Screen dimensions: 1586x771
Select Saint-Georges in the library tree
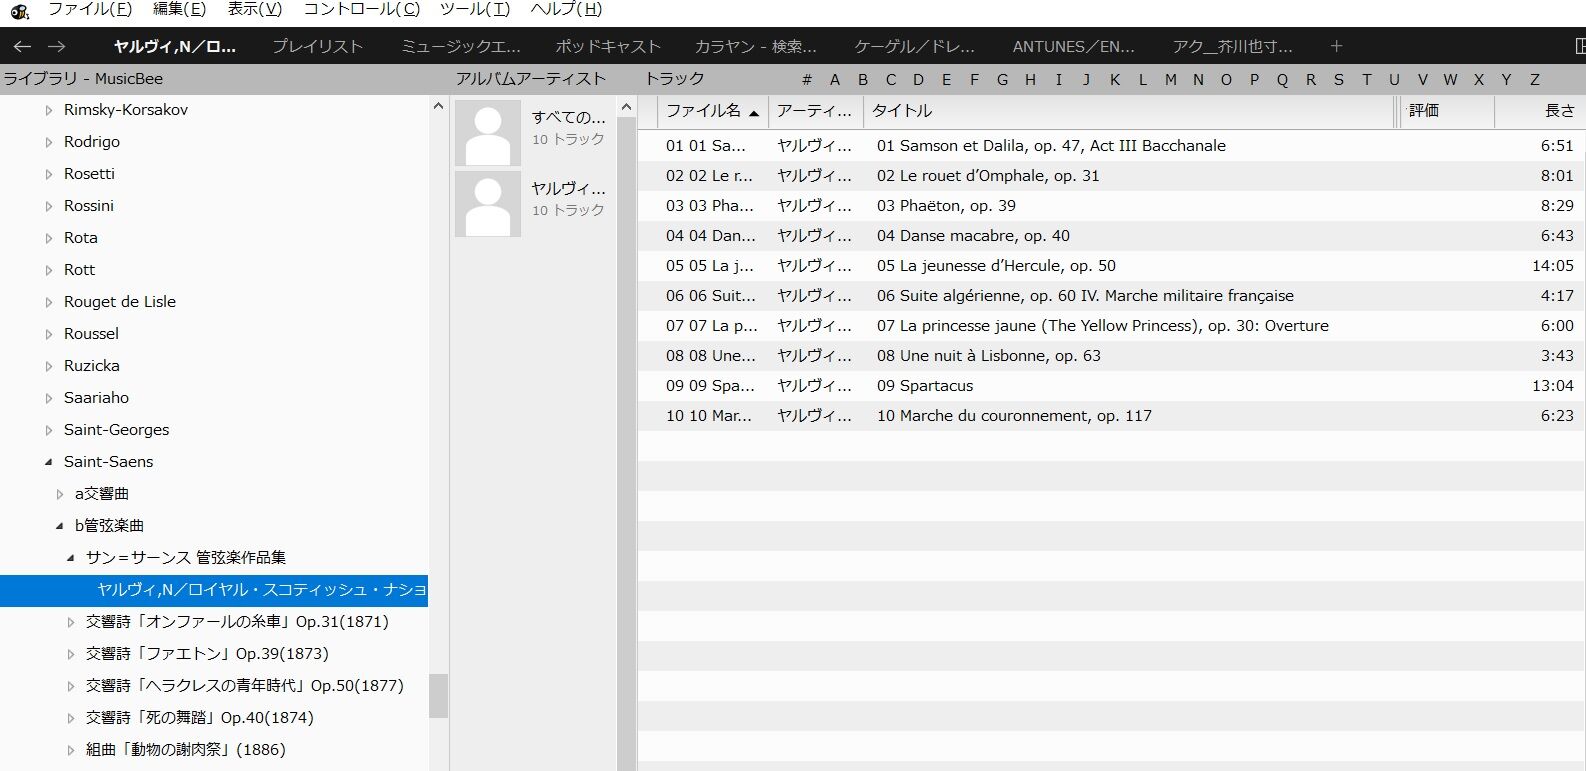116,430
